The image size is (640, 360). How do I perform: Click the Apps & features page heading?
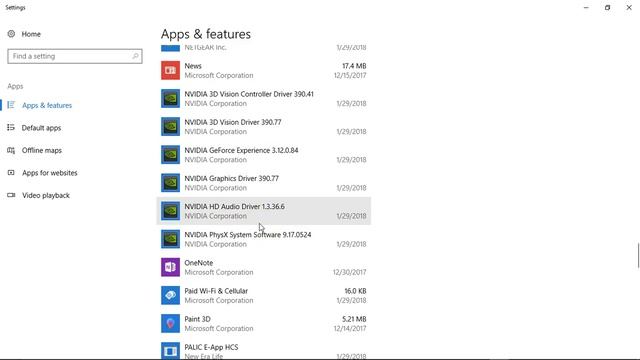[206, 34]
